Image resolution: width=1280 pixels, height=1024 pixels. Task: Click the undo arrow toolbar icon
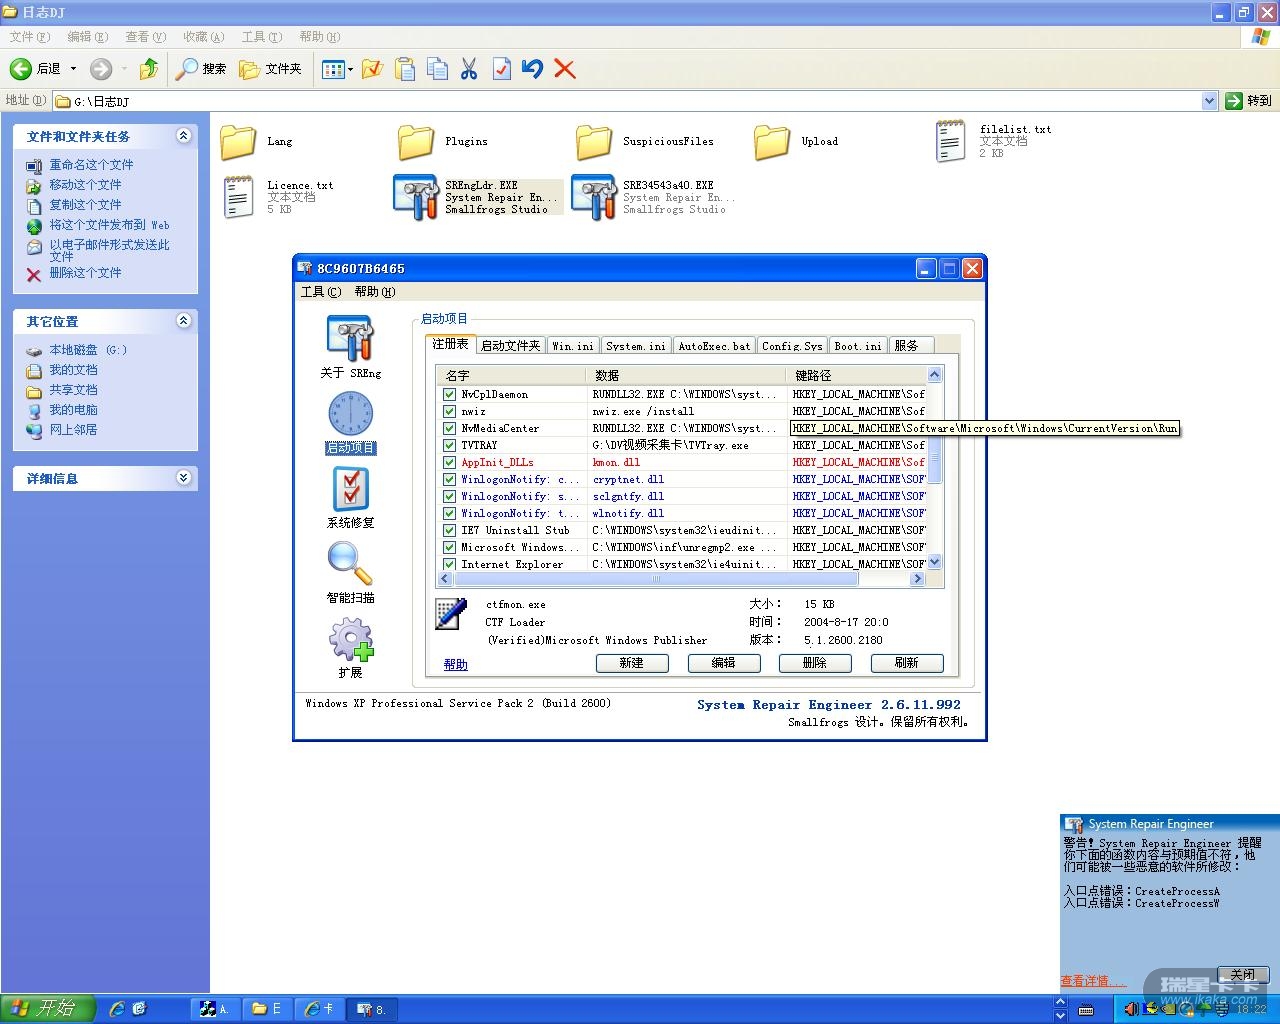tap(533, 69)
